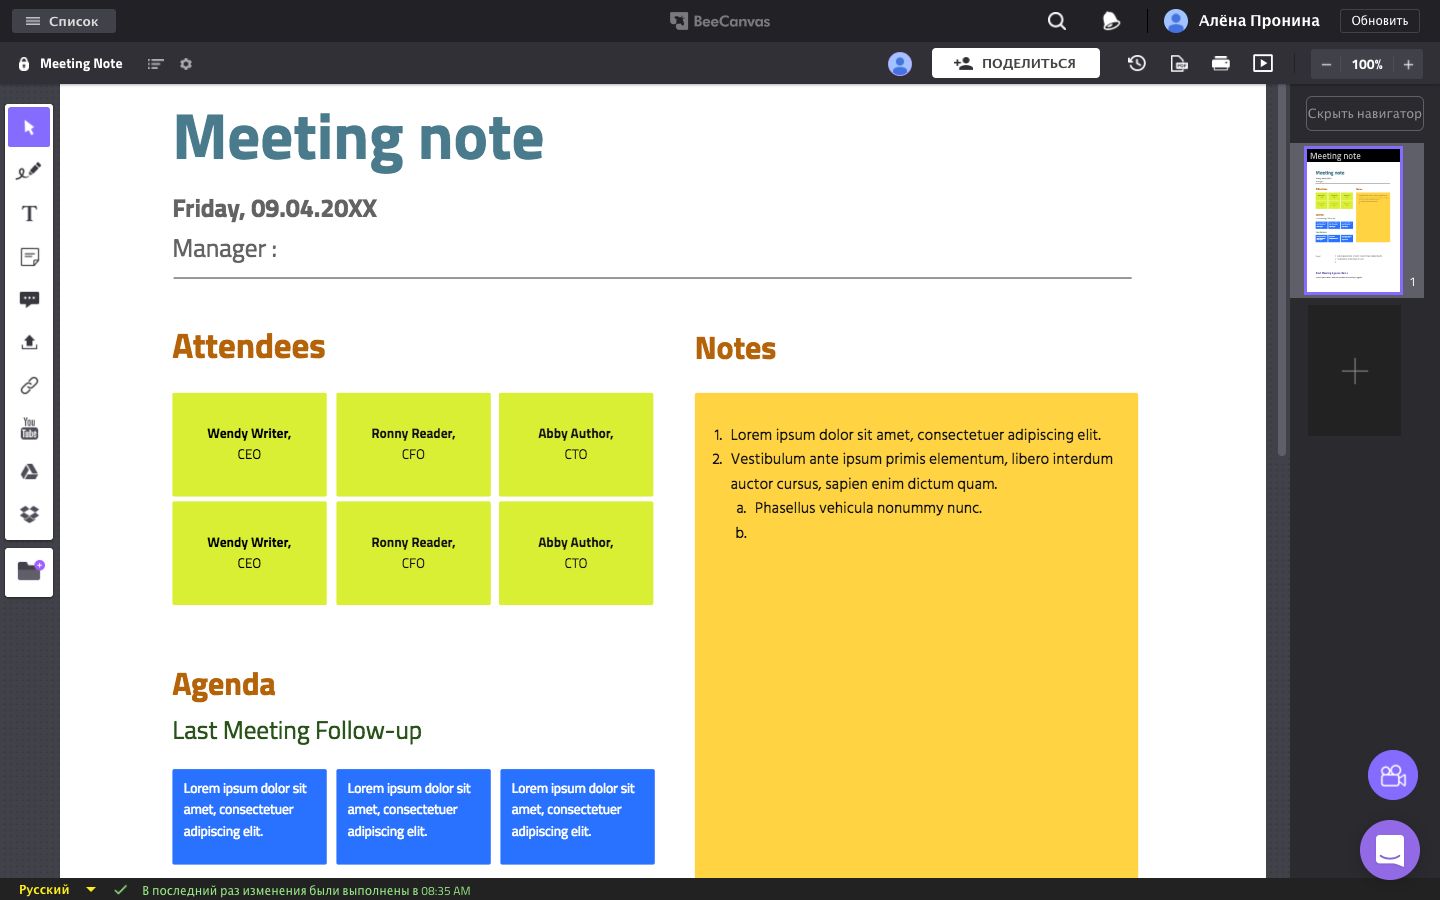Click the large Meeting note heading

pos(358,139)
